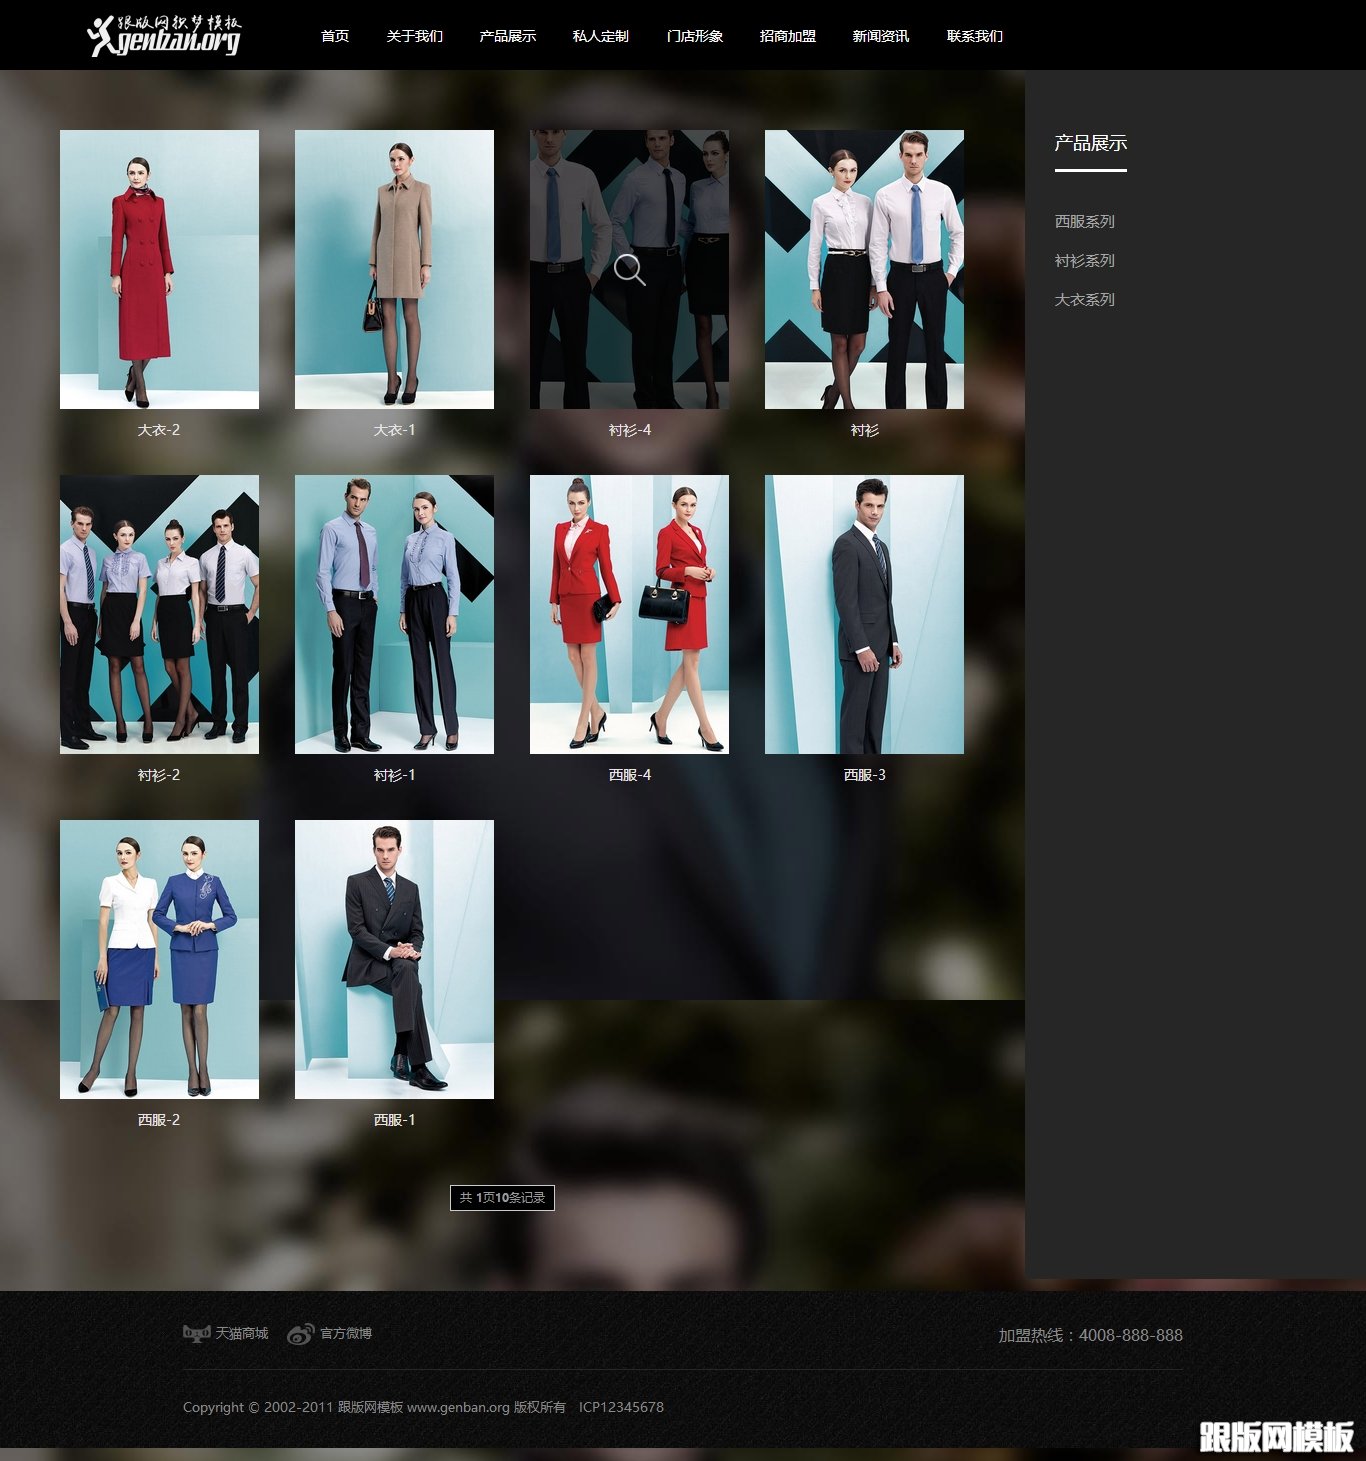The height and width of the screenshot is (1461, 1366).
Task: Open the 大衣系列 category in sidebar
Action: 1084,299
